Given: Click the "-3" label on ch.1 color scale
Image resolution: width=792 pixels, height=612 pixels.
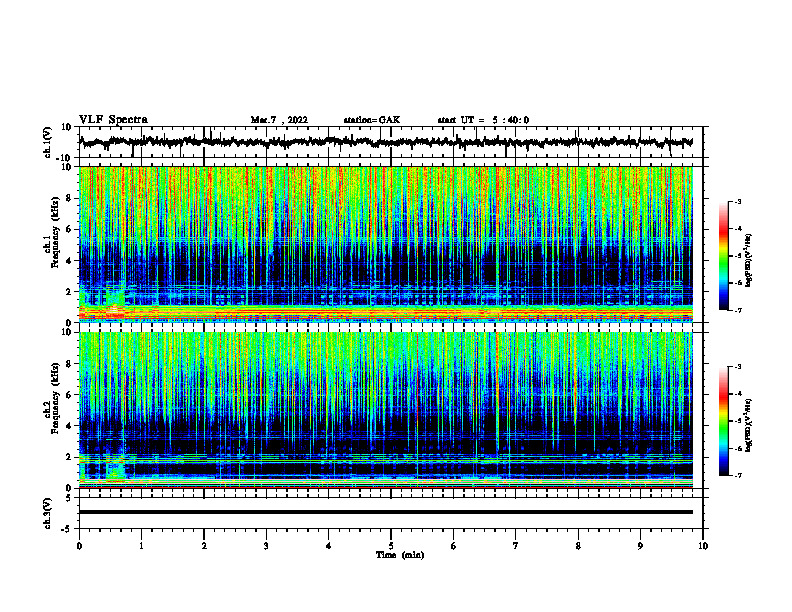Looking at the screenshot, I should 738,201.
